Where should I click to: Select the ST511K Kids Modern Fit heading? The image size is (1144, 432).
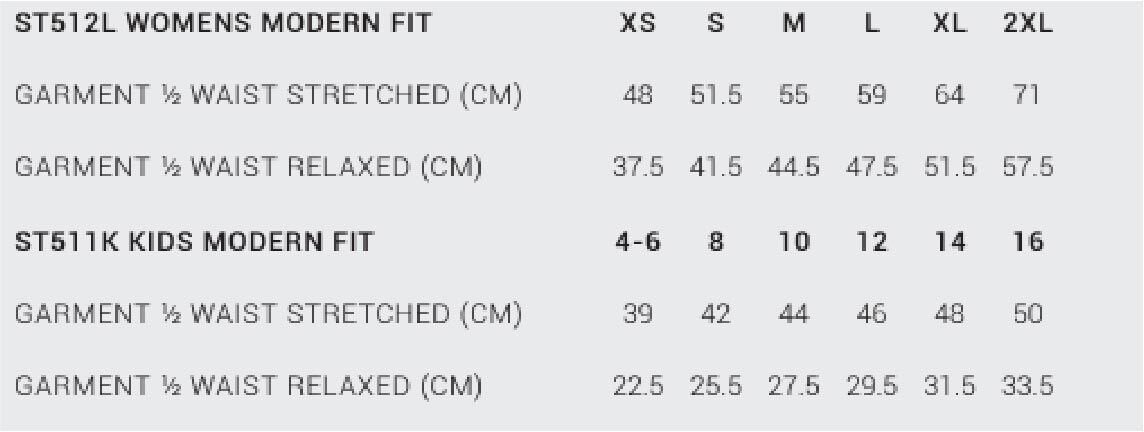[194, 242]
